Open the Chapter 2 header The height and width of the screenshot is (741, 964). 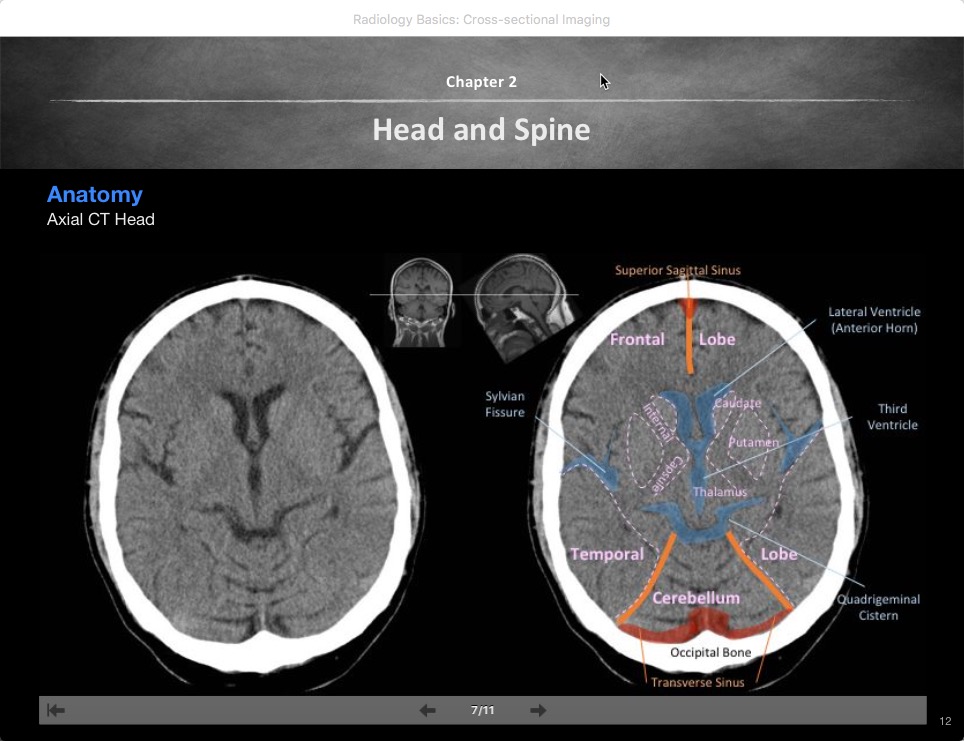[x=481, y=82]
